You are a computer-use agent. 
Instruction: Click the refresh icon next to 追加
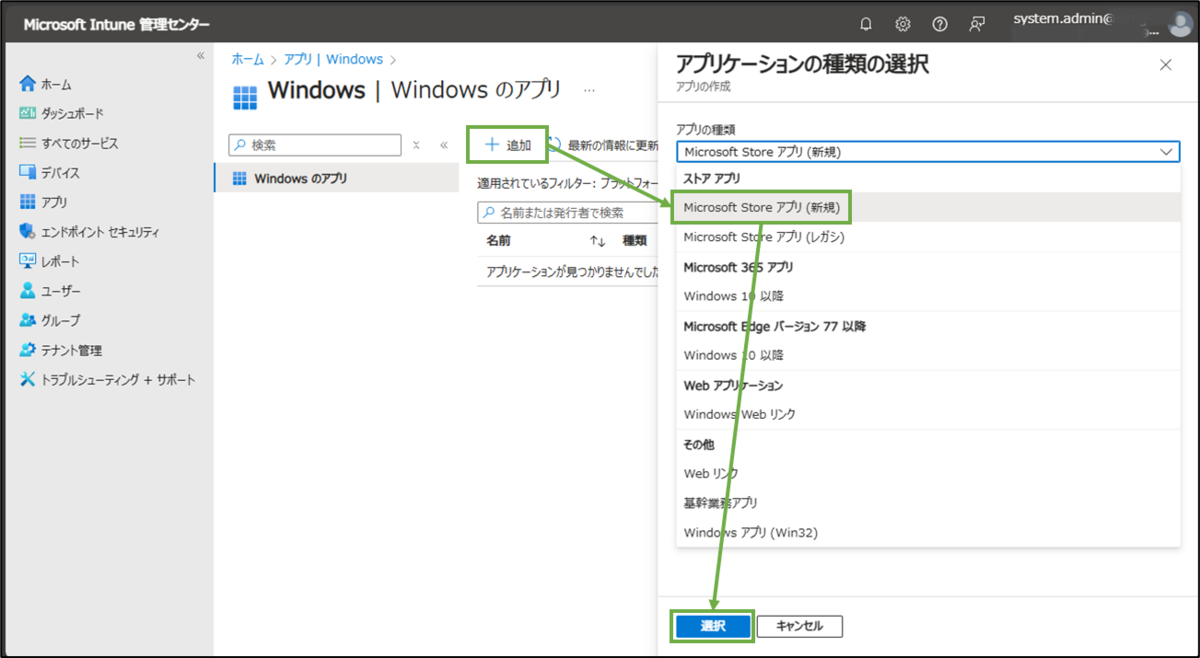[555, 145]
